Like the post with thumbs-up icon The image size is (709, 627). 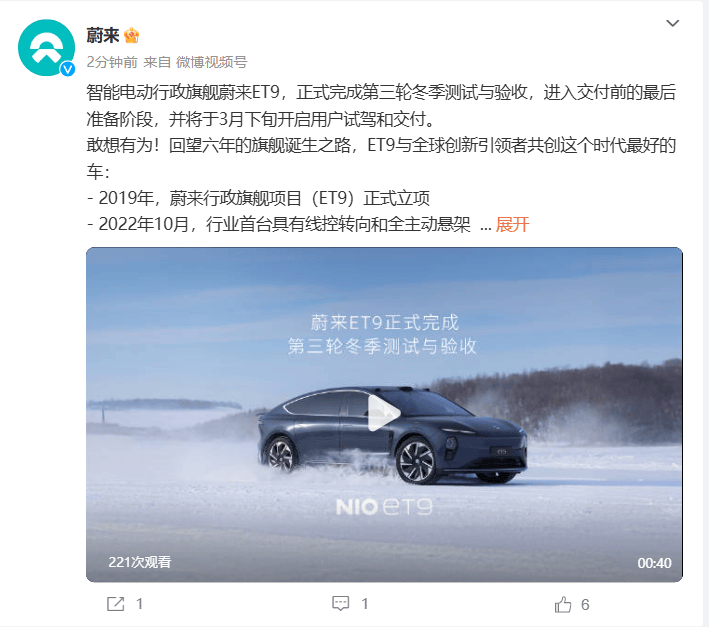(x=563, y=604)
